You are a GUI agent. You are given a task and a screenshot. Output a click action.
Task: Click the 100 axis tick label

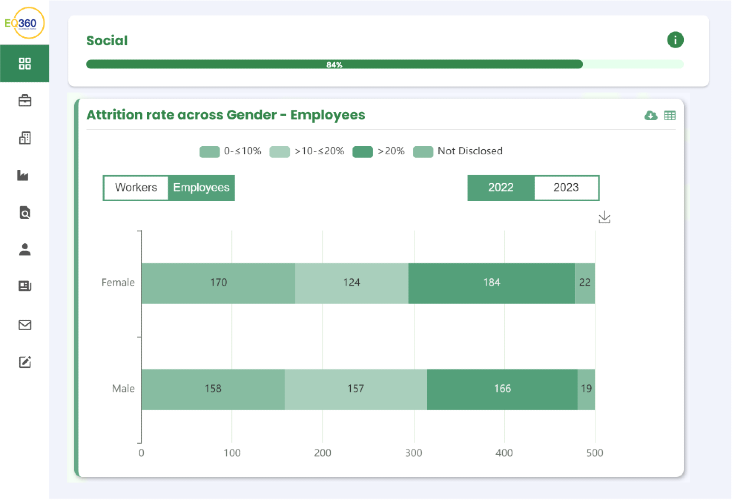tap(232, 453)
